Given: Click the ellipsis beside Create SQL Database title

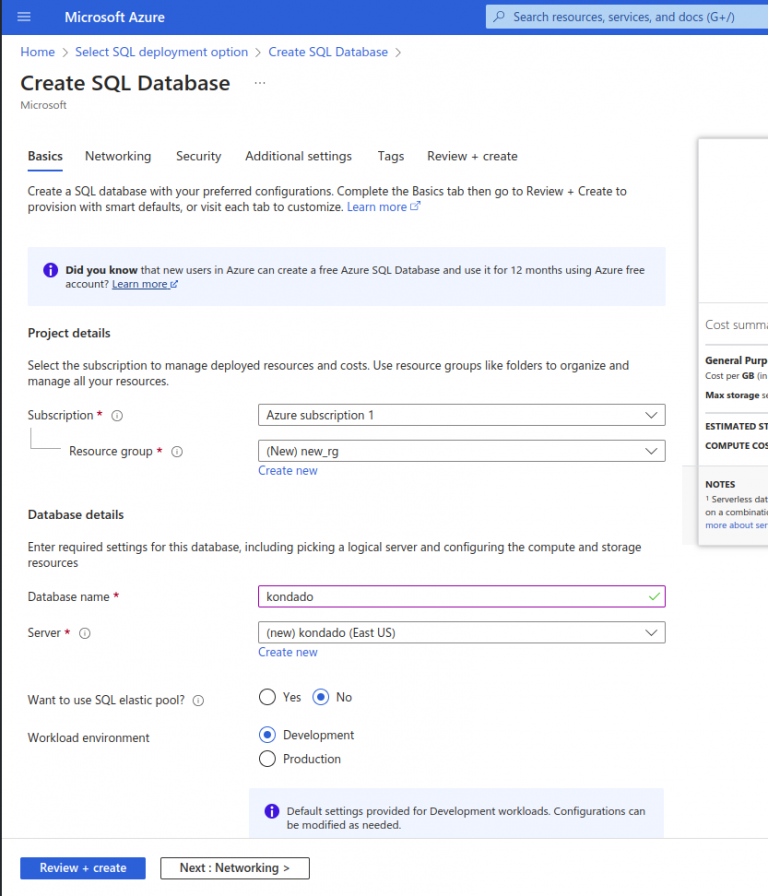Looking at the screenshot, I should tap(260, 84).
